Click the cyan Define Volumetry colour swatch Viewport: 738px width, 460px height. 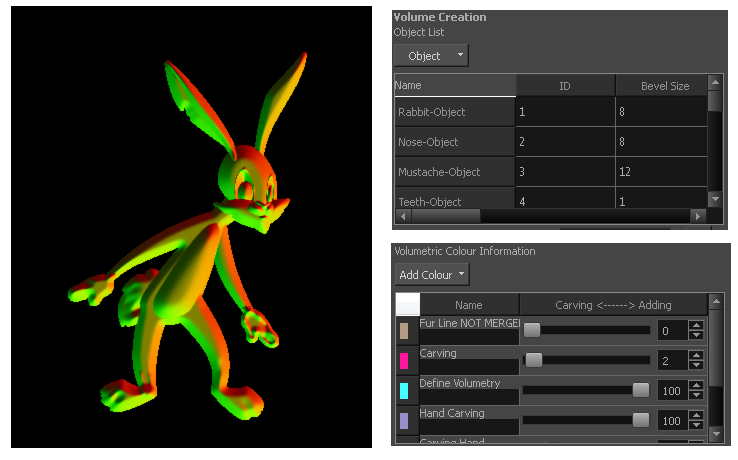404,391
